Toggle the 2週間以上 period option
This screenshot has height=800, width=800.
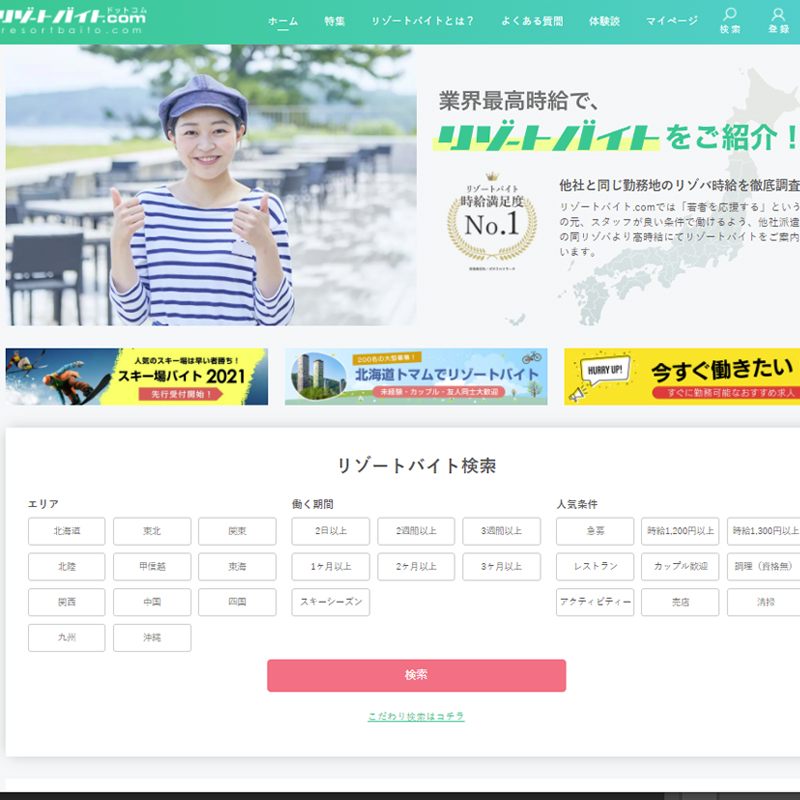coord(416,531)
